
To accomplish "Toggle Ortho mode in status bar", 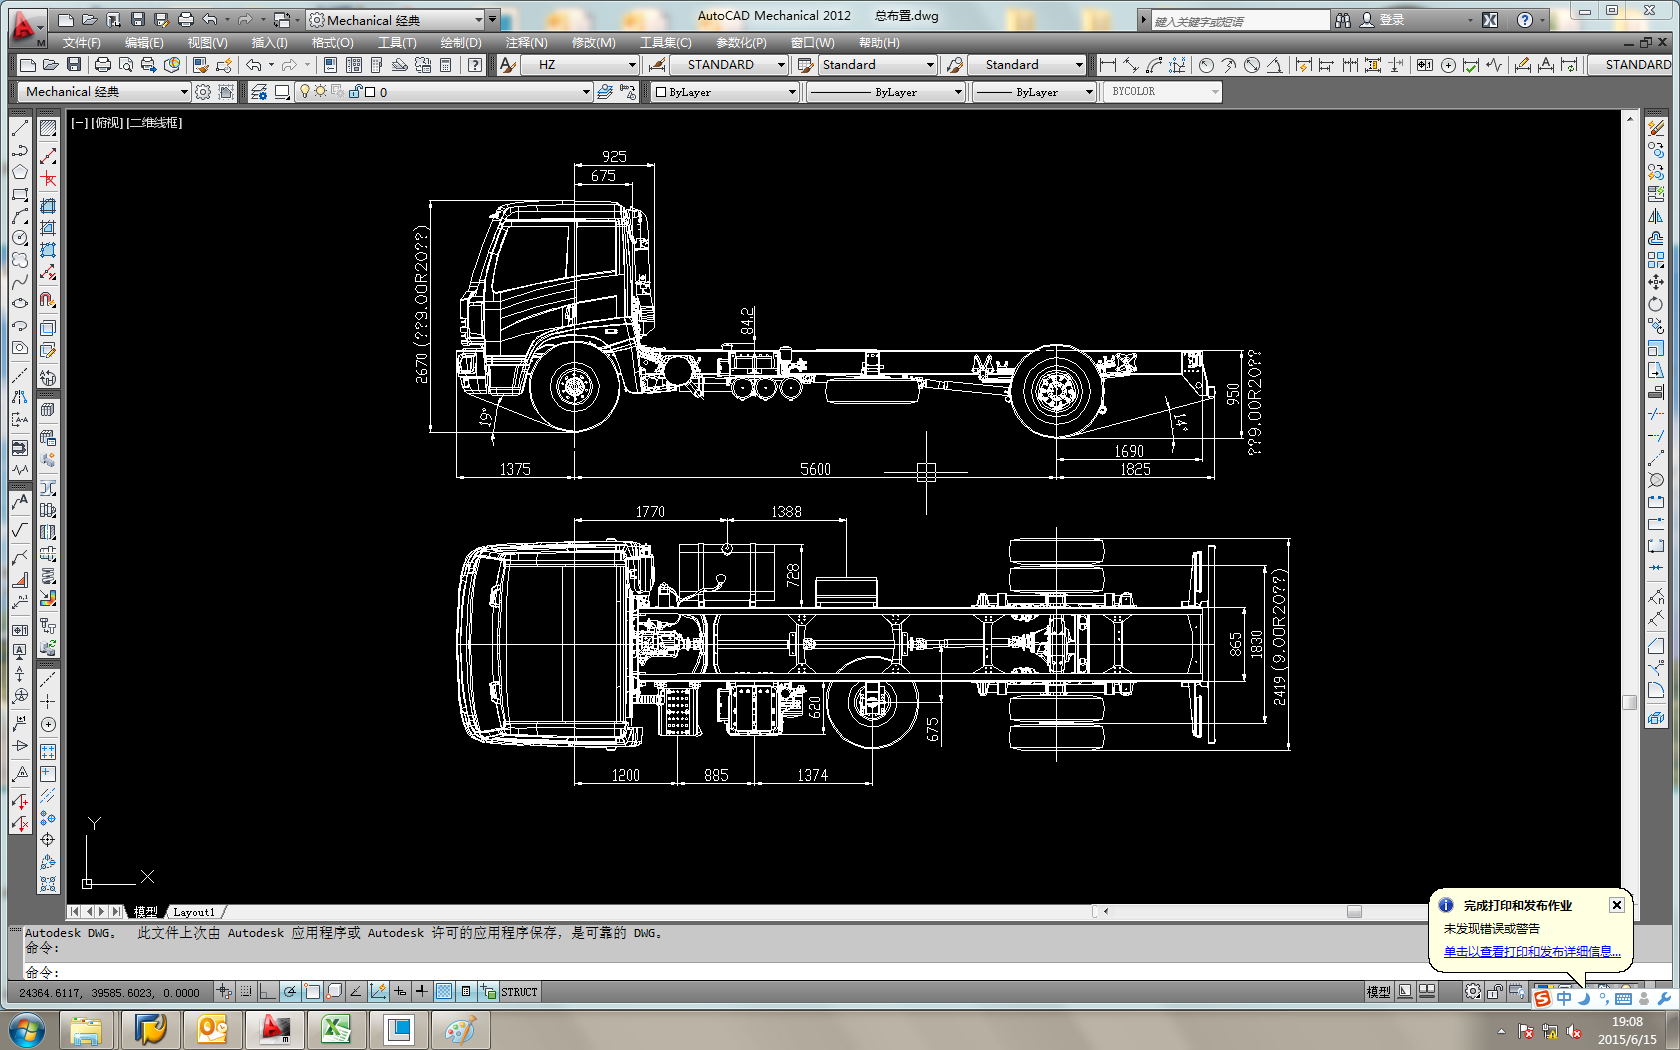I will click(x=268, y=992).
